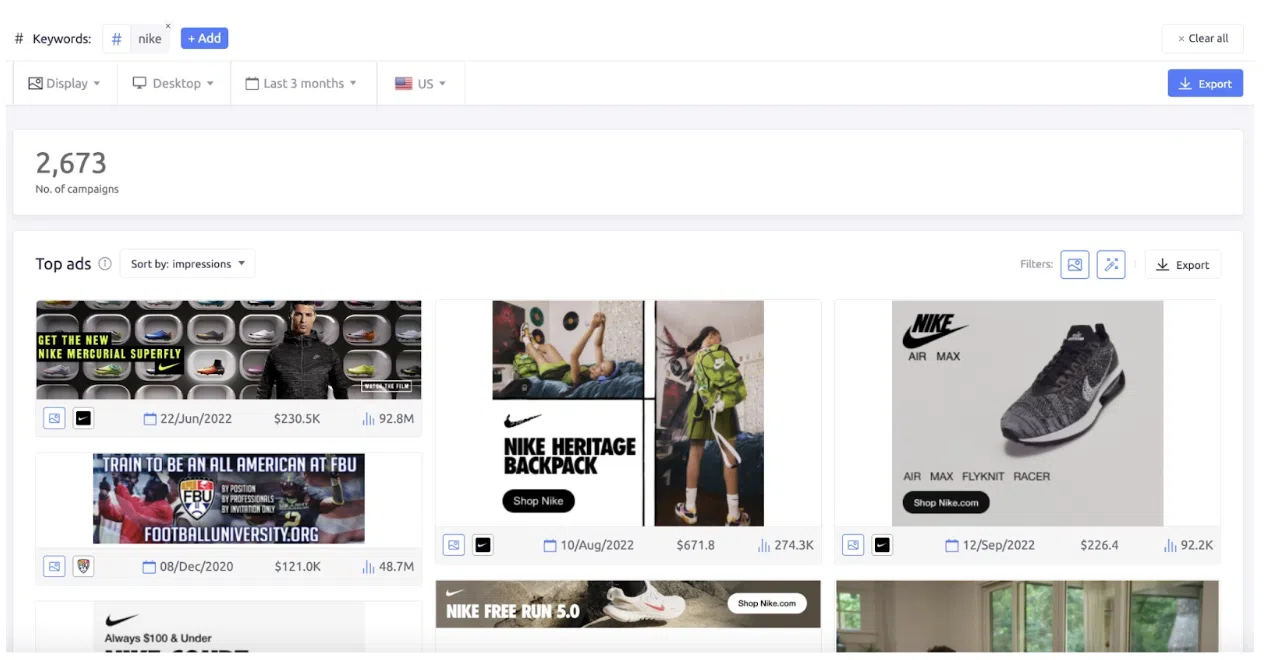This screenshot has width=1270, height=660.
Task: Click calendar icon next to 08/Dec/2020
Action: pos(149,567)
